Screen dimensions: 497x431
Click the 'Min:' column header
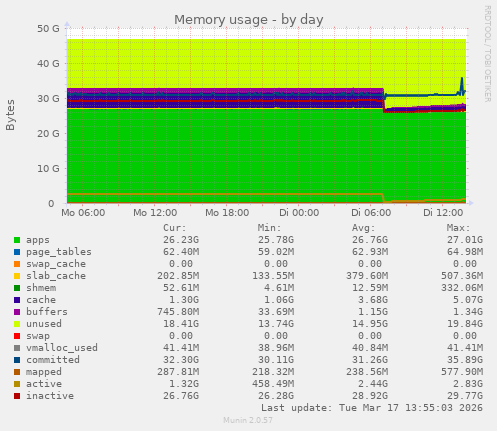point(269,228)
